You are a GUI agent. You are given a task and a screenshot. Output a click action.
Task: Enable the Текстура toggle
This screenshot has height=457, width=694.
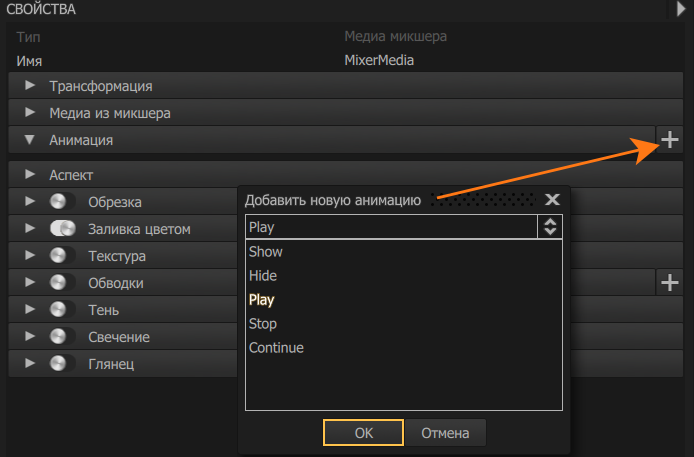[x=63, y=256]
